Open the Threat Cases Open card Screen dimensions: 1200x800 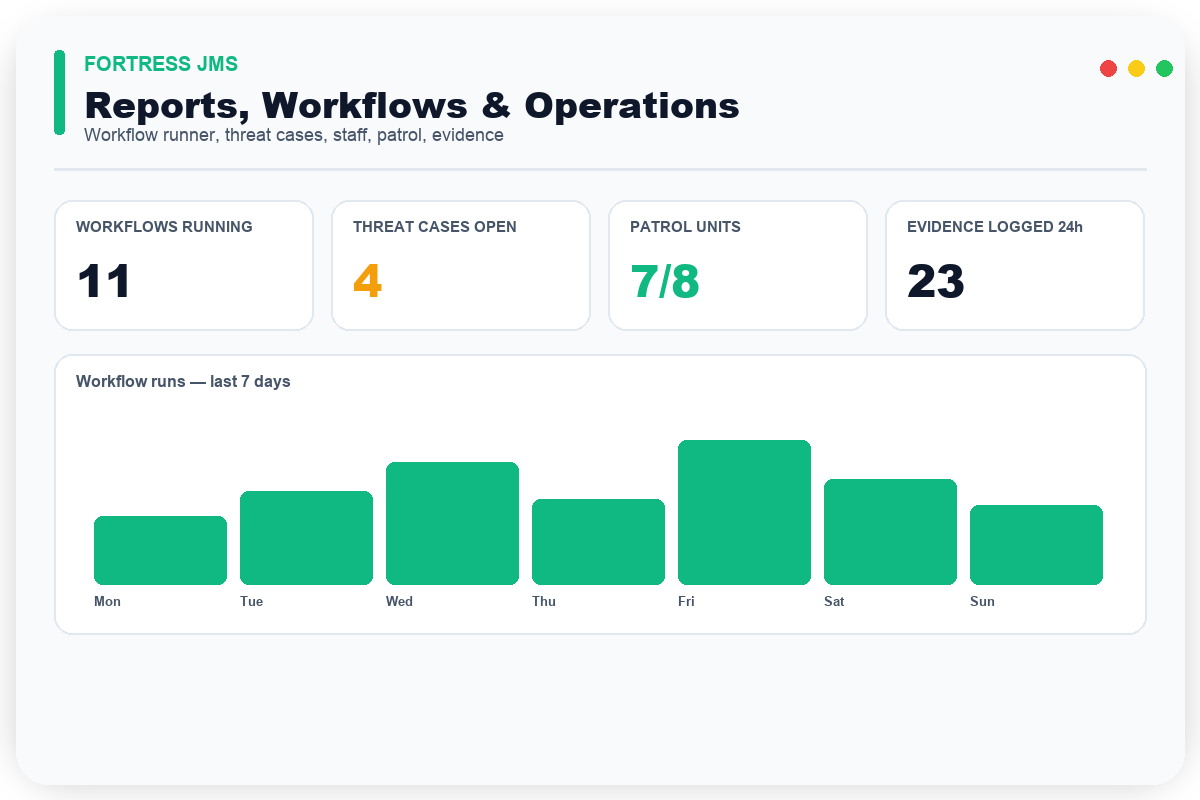click(x=461, y=265)
